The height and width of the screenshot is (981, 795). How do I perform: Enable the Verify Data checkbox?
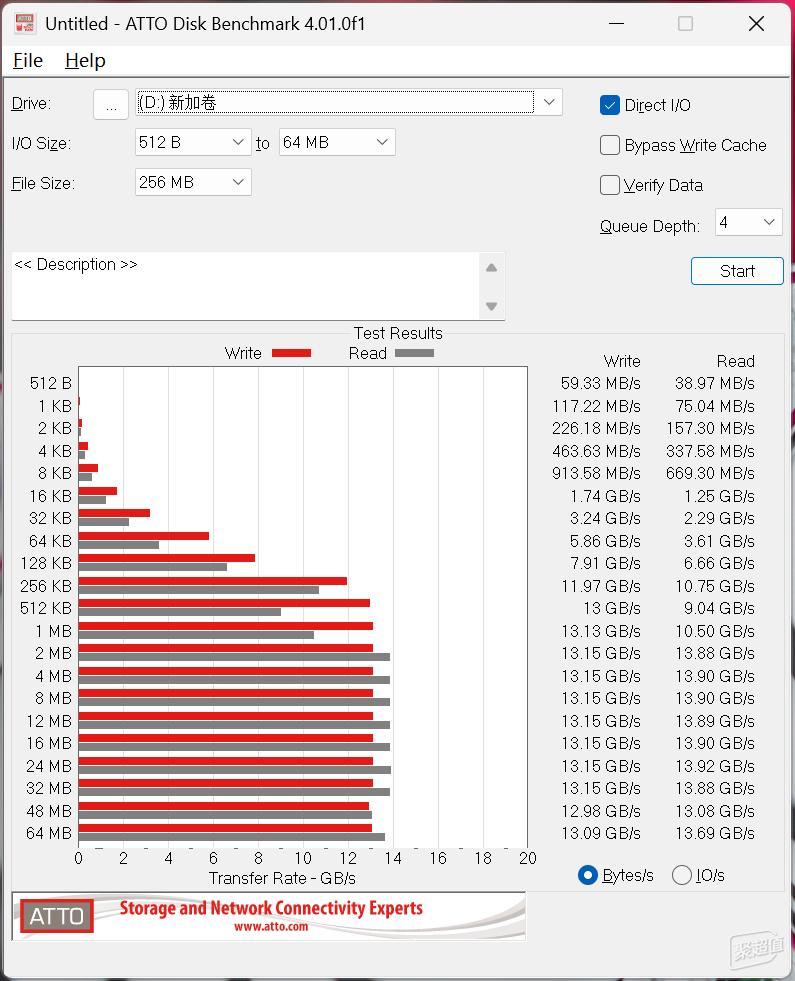coord(609,185)
